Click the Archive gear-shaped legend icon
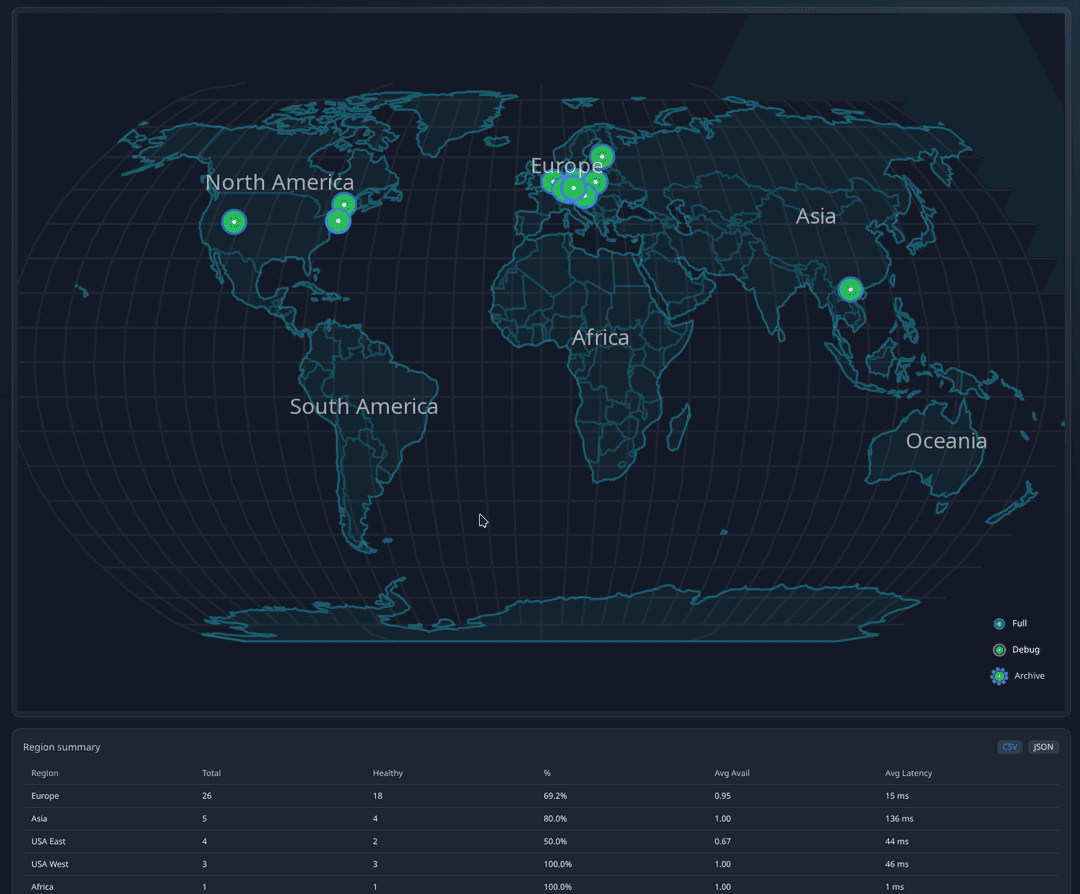 point(998,675)
